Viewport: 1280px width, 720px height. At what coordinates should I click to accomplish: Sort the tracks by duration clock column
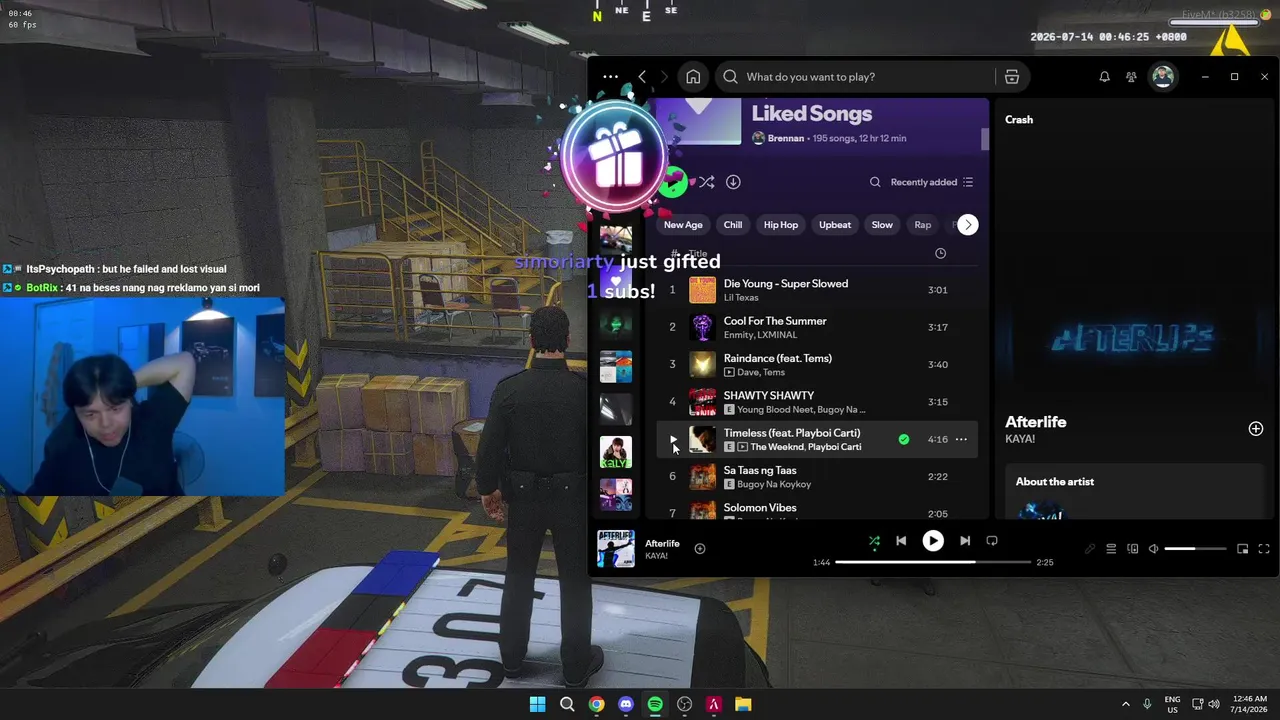coord(940,254)
